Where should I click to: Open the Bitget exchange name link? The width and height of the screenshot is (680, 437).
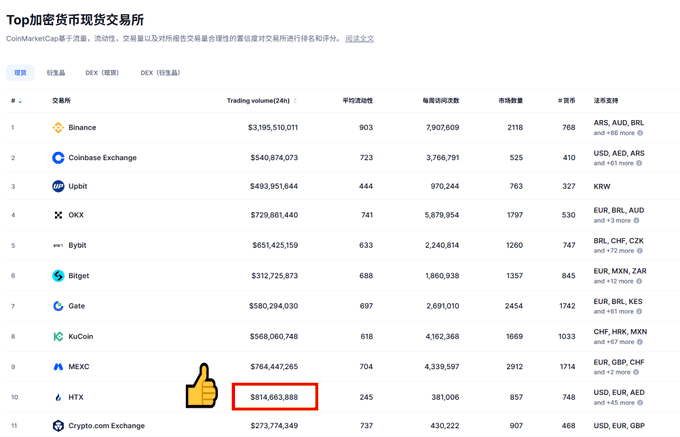coord(78,276)
